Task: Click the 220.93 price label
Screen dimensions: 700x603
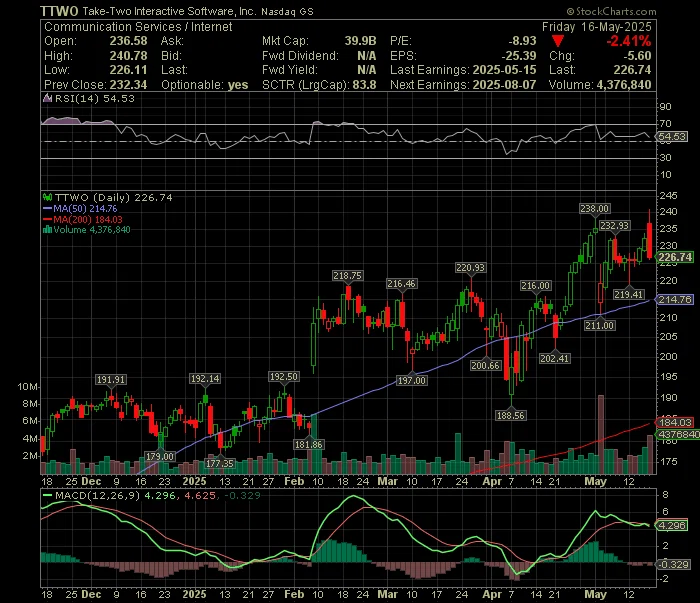Action: pyautogui.click(x=470, y=267)
